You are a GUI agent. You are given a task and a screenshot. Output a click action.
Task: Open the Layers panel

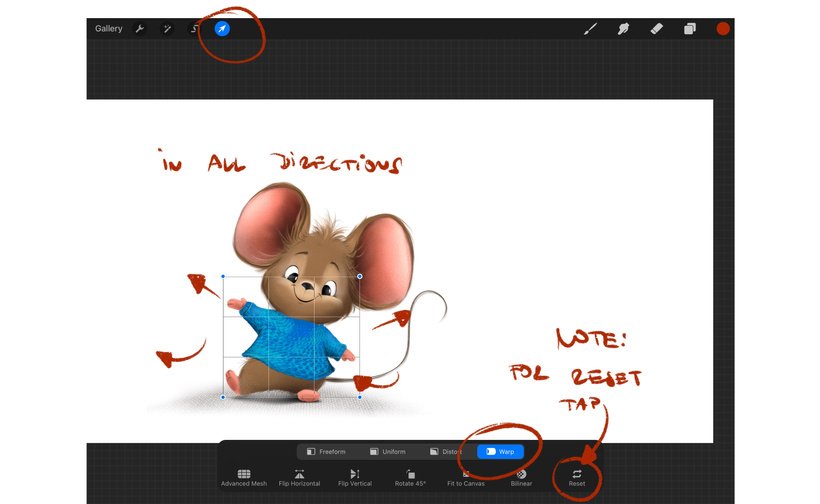click(x=690, y=29)
